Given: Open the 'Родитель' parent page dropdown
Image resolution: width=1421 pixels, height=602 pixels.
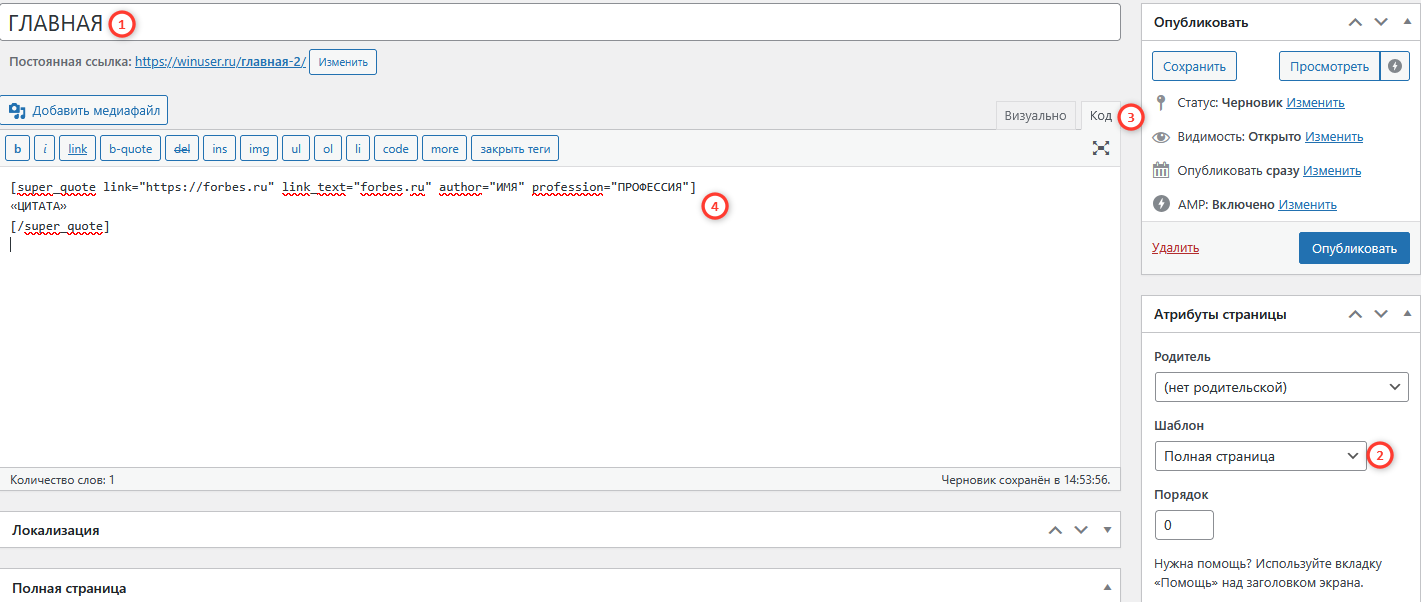Looking at the screenshot, I should tap(1281, 387).
